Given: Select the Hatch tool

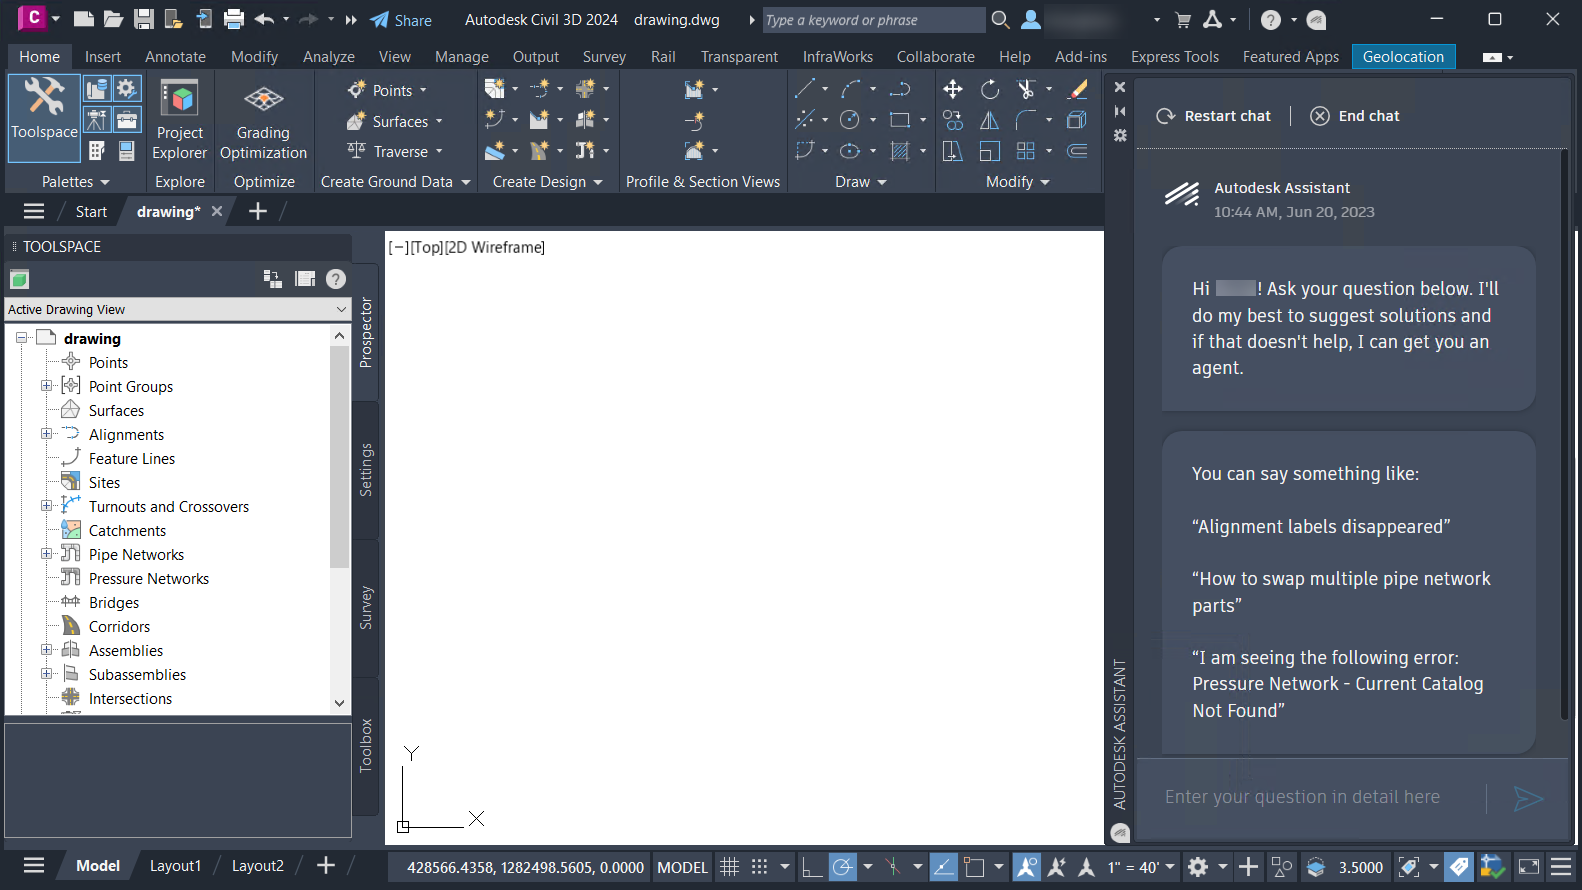Looking at the screenshot, I should [900, 151].
